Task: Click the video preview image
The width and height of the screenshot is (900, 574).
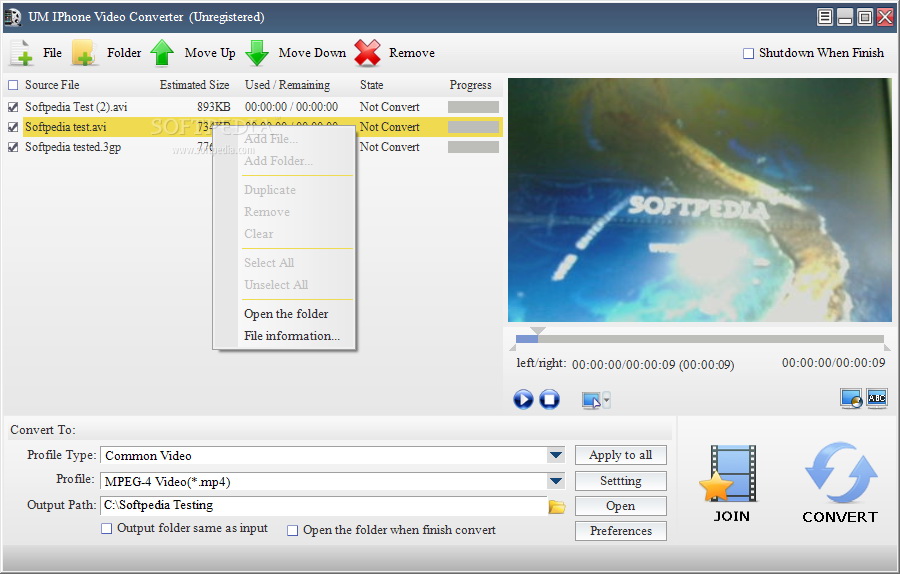Action: pyautogui.click(x=700, y=200)
